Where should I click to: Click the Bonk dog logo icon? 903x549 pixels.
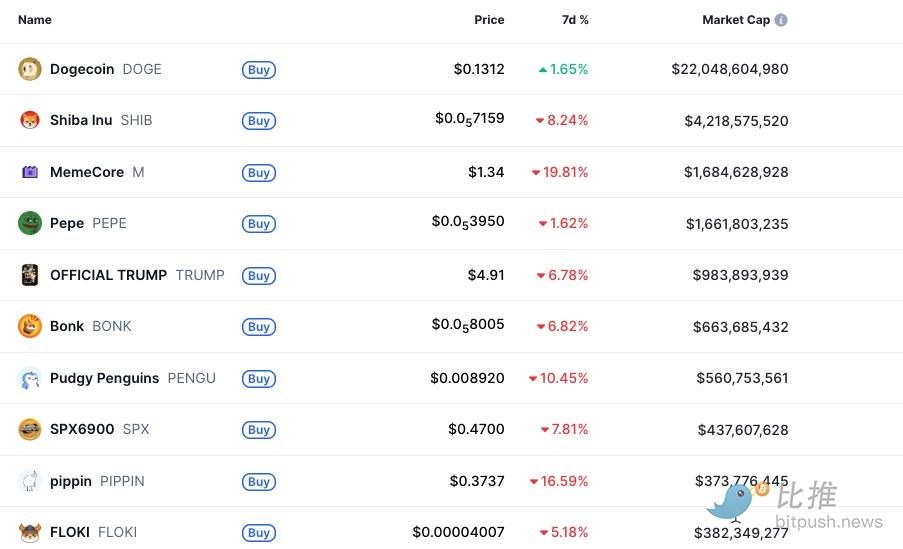[30, 326]
